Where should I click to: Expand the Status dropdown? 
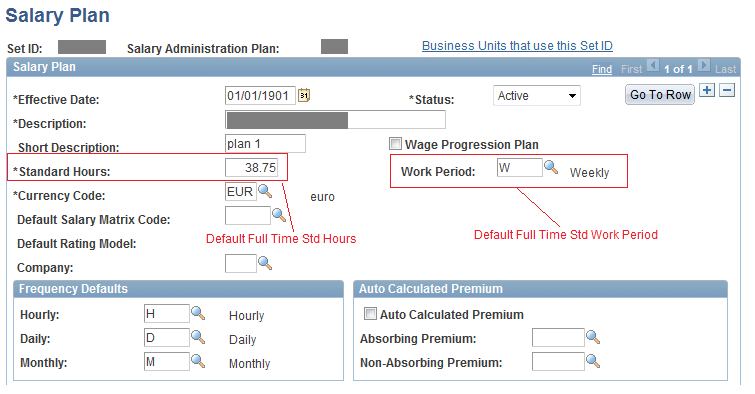pyautogui.click(x=536, y=95)
